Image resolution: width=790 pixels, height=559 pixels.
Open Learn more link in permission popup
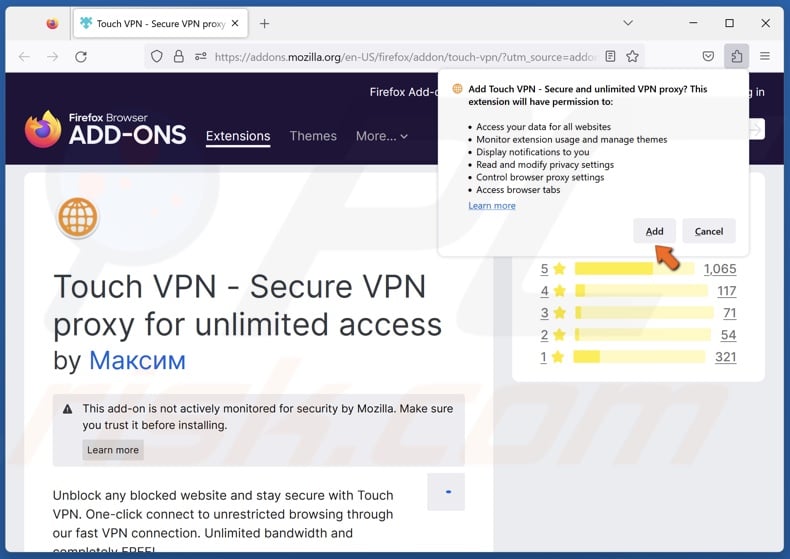492,205
